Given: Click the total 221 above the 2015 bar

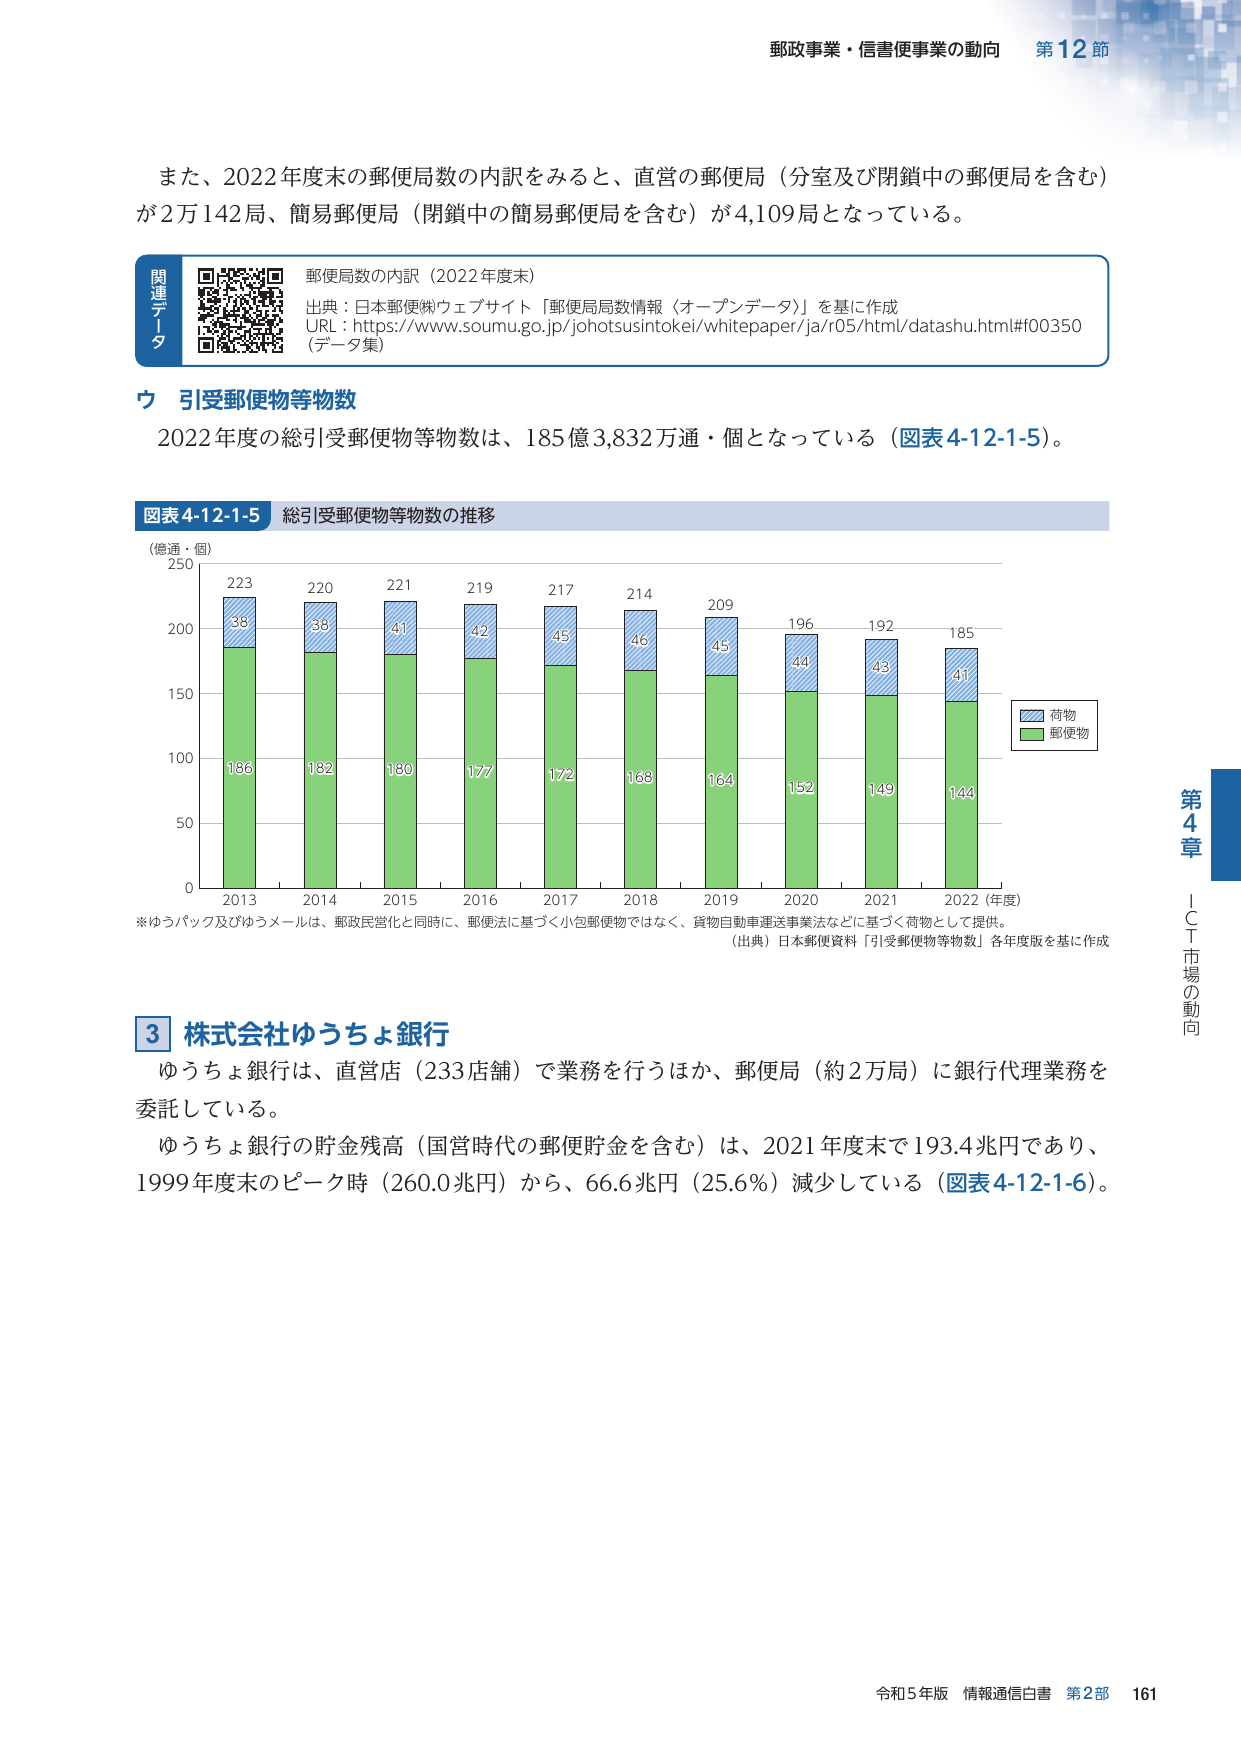Looking at the screenshot, I should point(399,585).
